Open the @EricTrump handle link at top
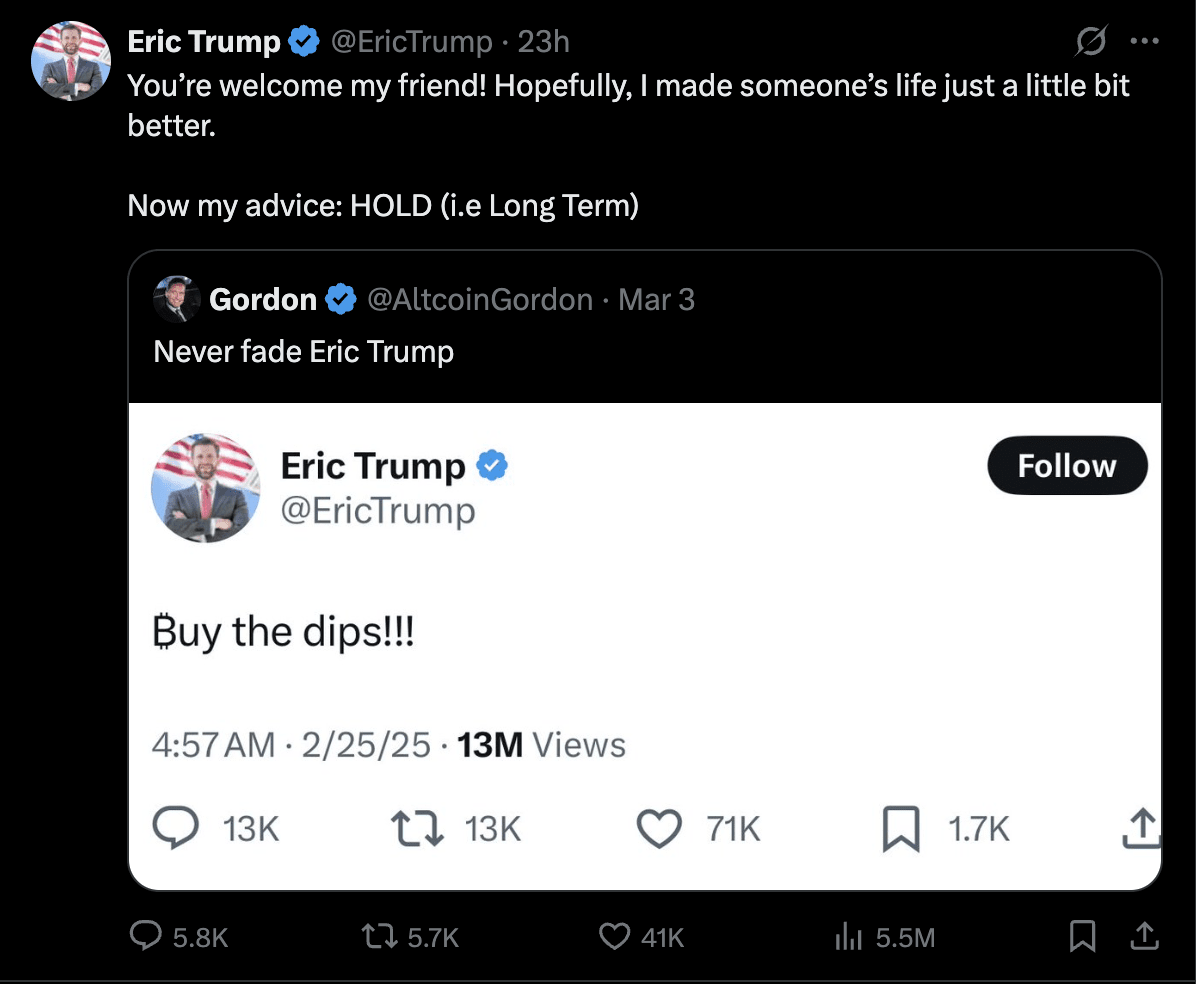The width and height of the screenshot is (1196, 984). click(411, 41)
